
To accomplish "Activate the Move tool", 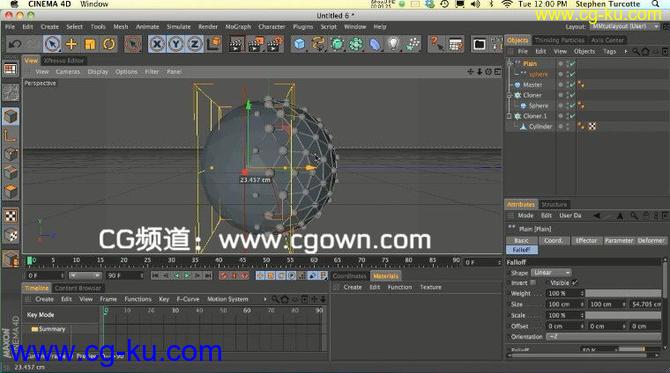I will click(x=71, y=44).
